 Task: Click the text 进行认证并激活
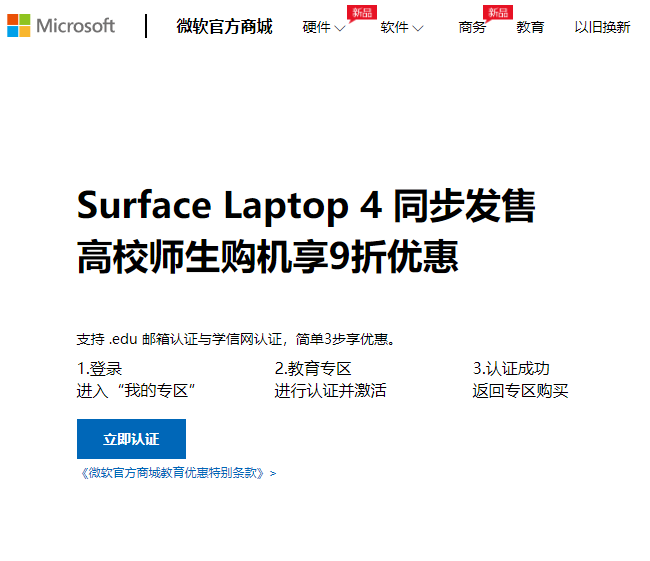click(330, 391)
